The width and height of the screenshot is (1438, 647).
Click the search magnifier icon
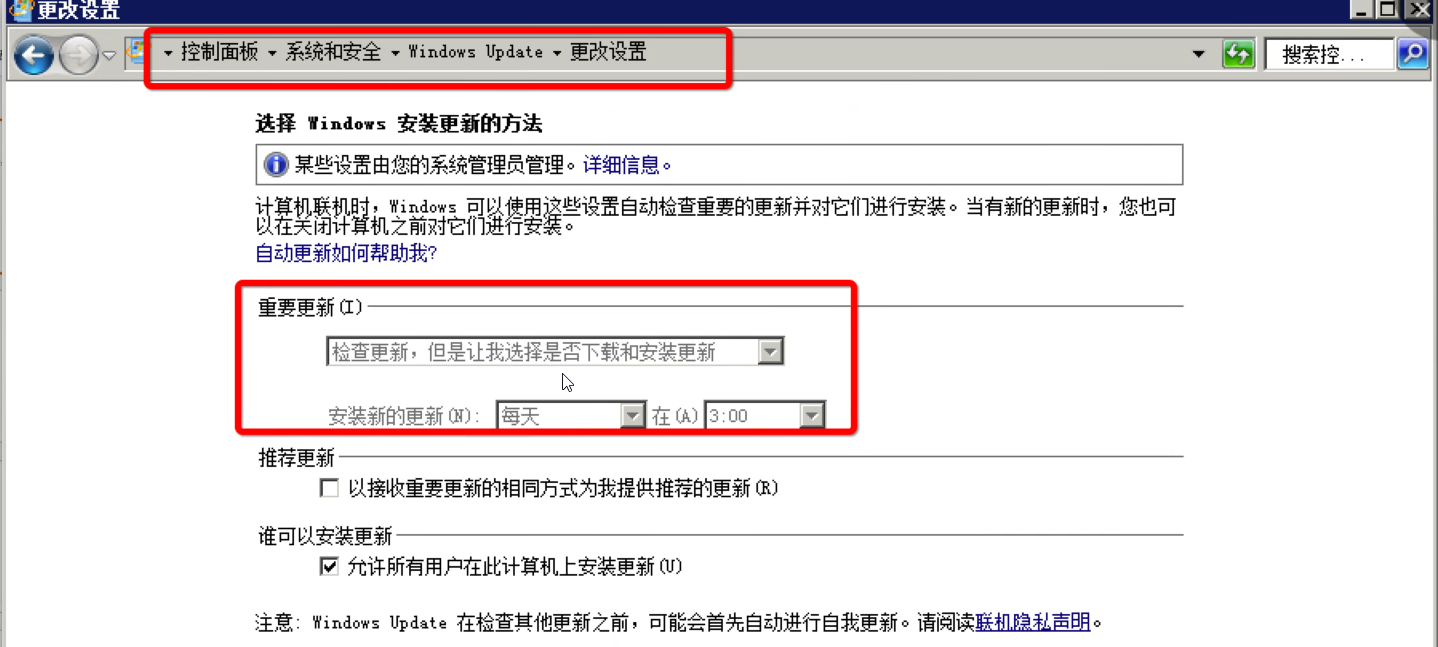[1412, 54]
